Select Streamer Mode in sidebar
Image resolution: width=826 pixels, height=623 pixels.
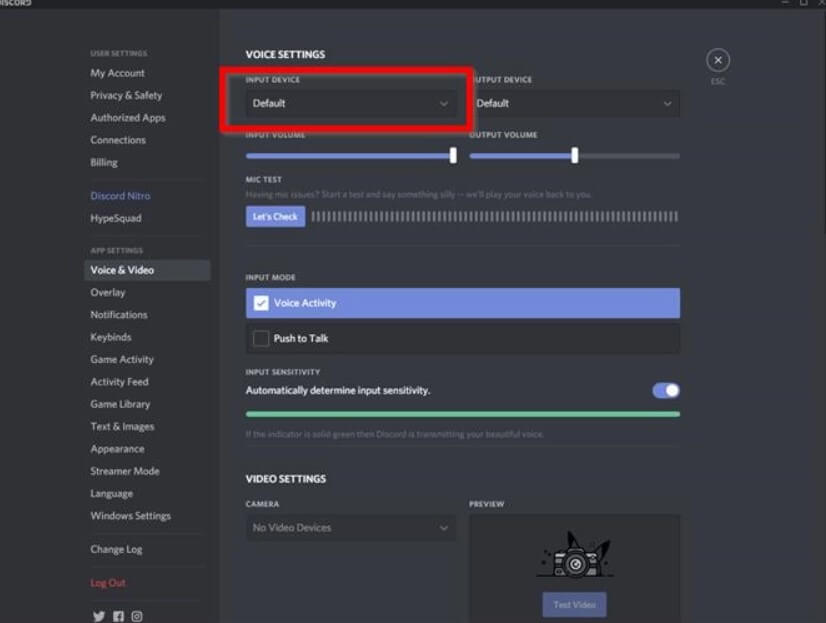125,471
